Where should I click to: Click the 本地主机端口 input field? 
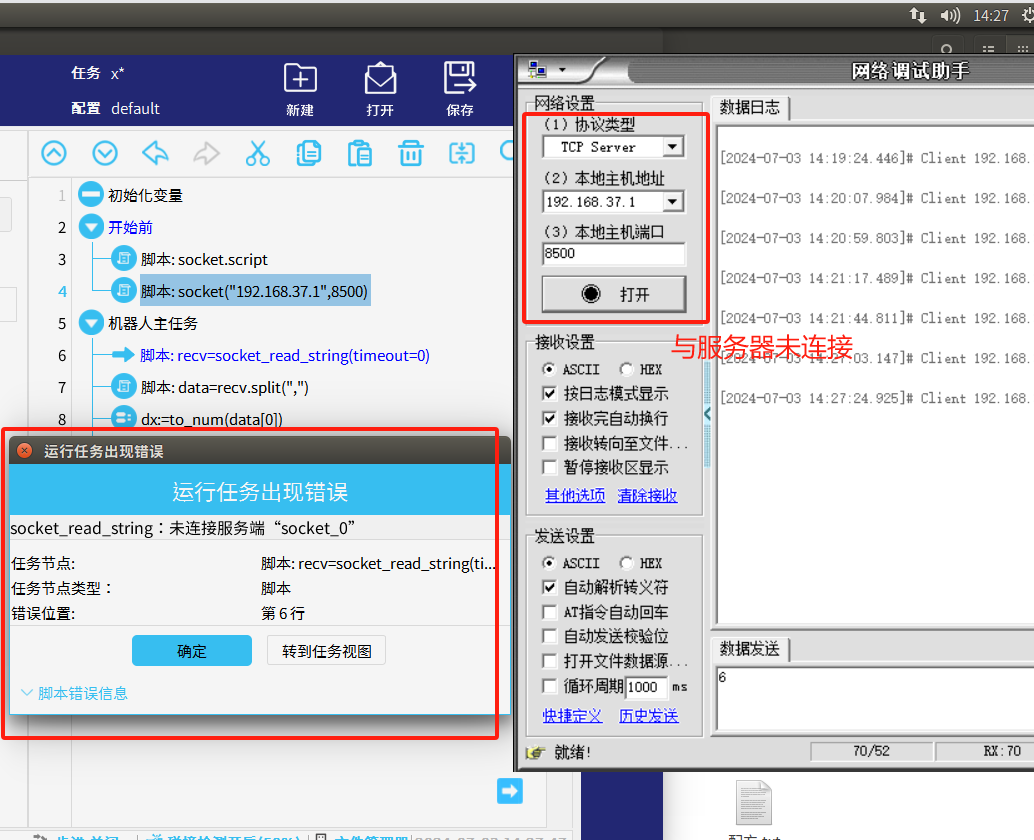click(x=613, y=254)
